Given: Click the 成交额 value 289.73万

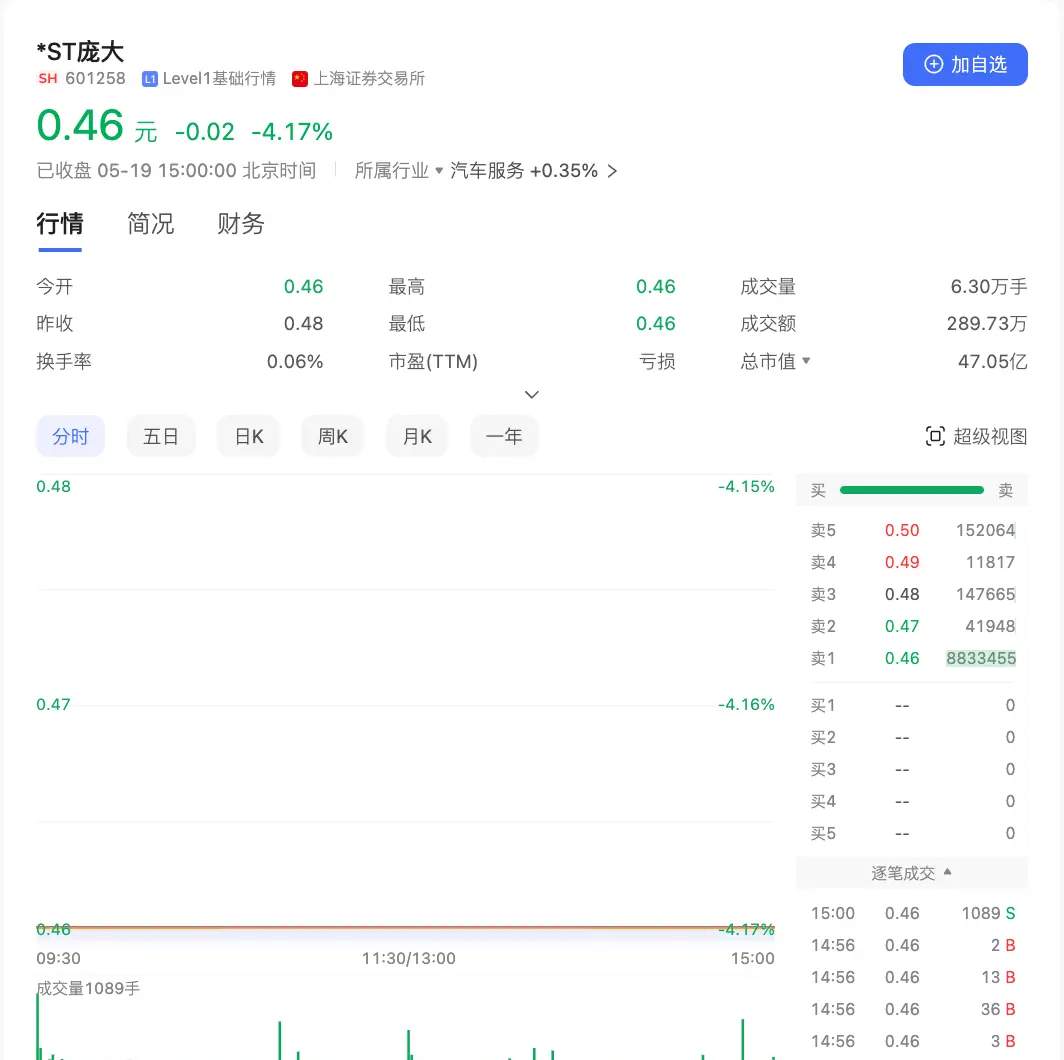Looking at the screenshot, I should click(987, 324).
